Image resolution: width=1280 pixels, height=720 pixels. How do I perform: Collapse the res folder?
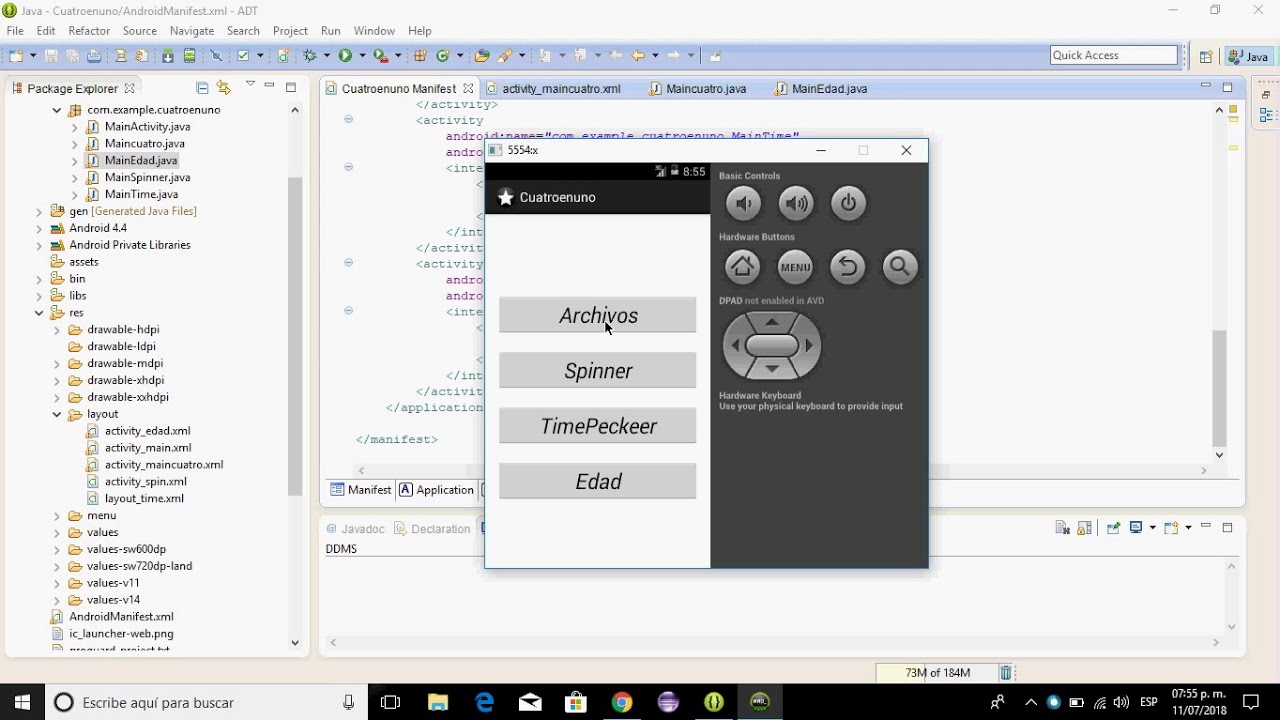[x=39, y=313]
